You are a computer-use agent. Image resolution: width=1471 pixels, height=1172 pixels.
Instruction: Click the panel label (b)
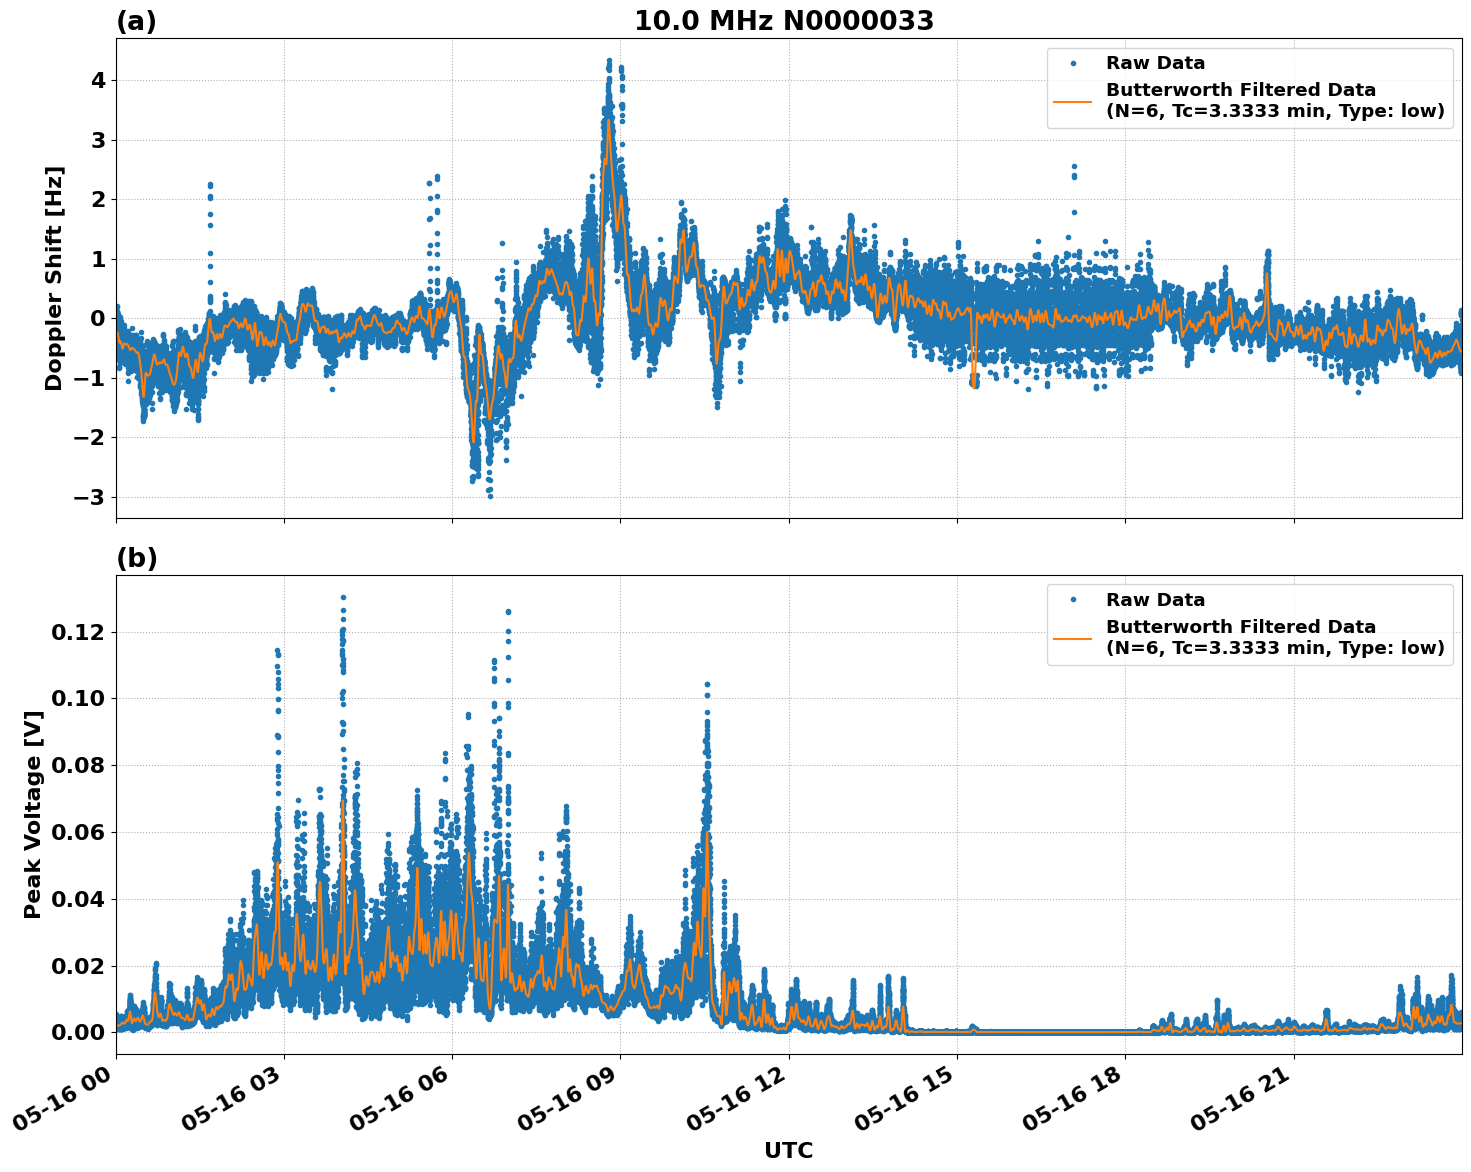pos(135,557)
